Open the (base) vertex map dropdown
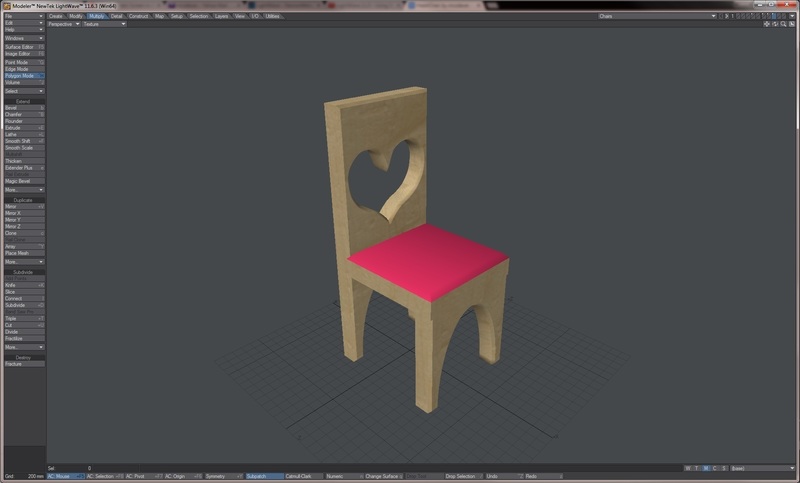The height and width of the screenshot is (483, 800). pyautogui.click(x=762, y=468)
